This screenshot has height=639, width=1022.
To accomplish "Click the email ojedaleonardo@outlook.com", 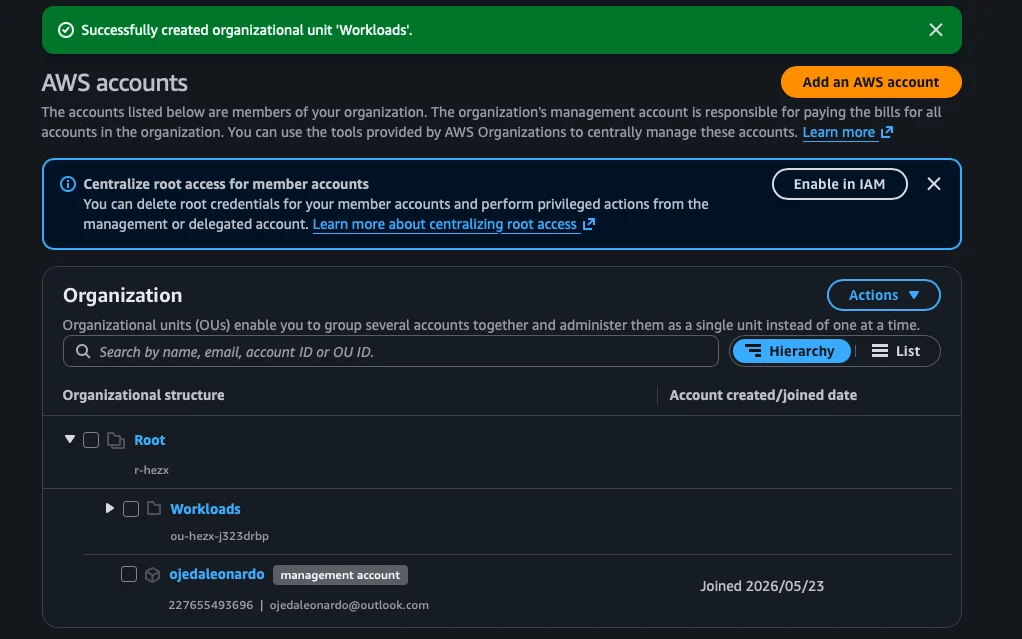I will tap(349, 605).
